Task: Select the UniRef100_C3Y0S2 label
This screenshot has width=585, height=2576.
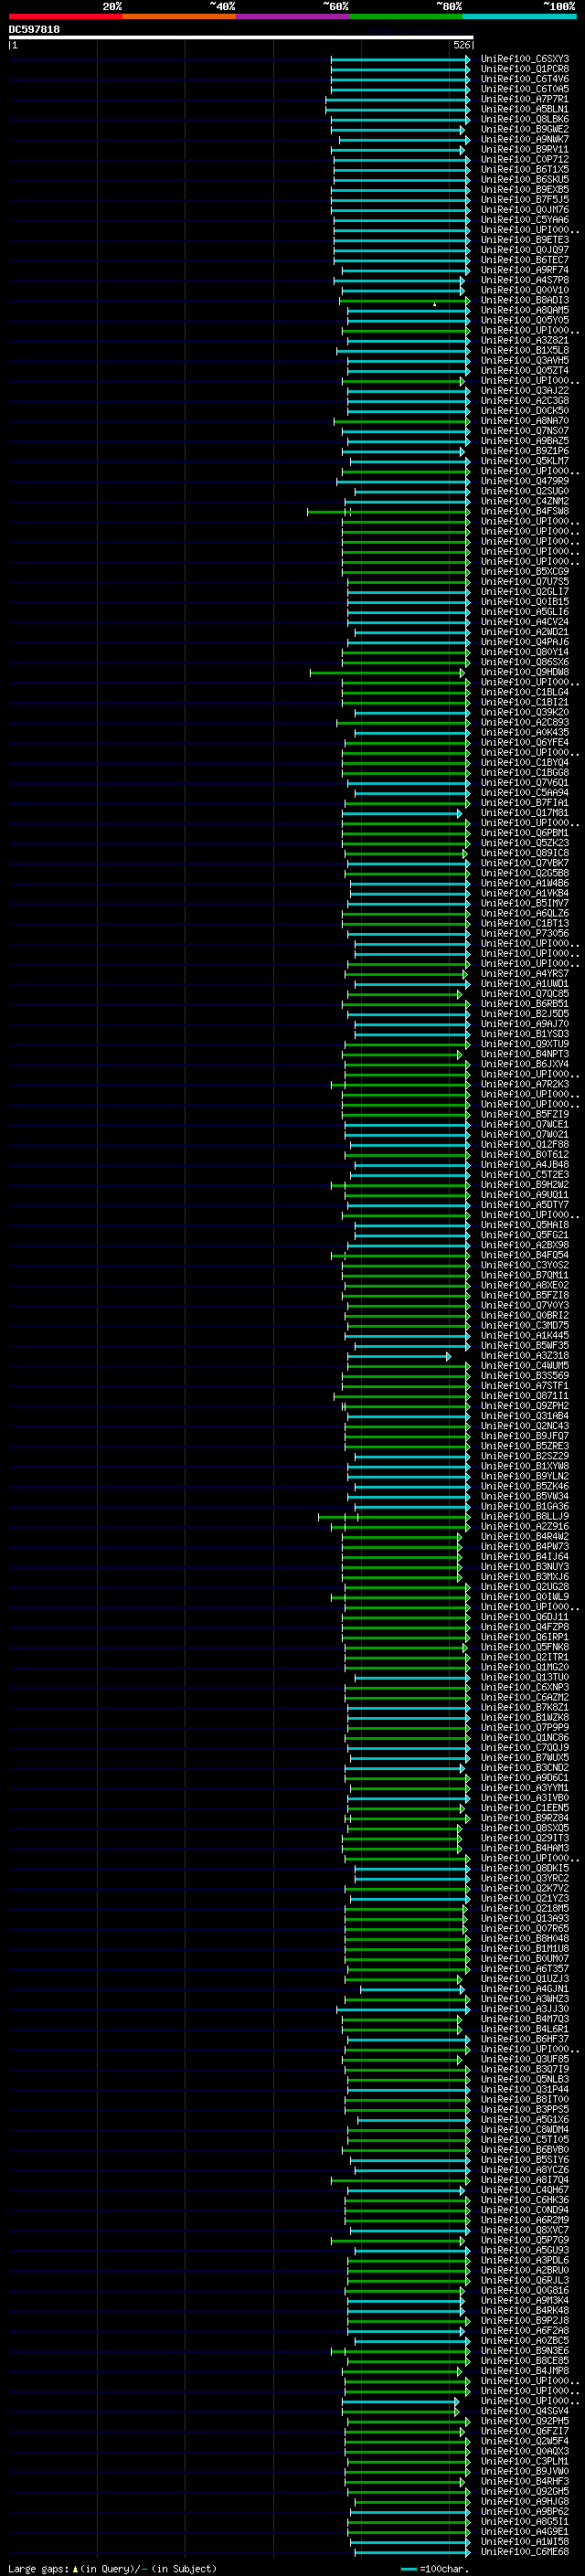Action: 524,1265
